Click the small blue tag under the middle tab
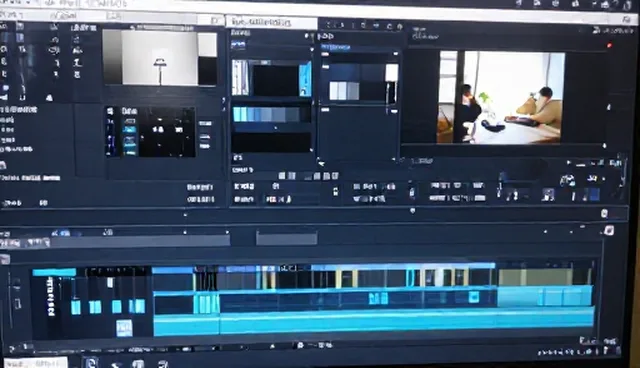This screenshot has width=640, height=368. click(238, 44)
